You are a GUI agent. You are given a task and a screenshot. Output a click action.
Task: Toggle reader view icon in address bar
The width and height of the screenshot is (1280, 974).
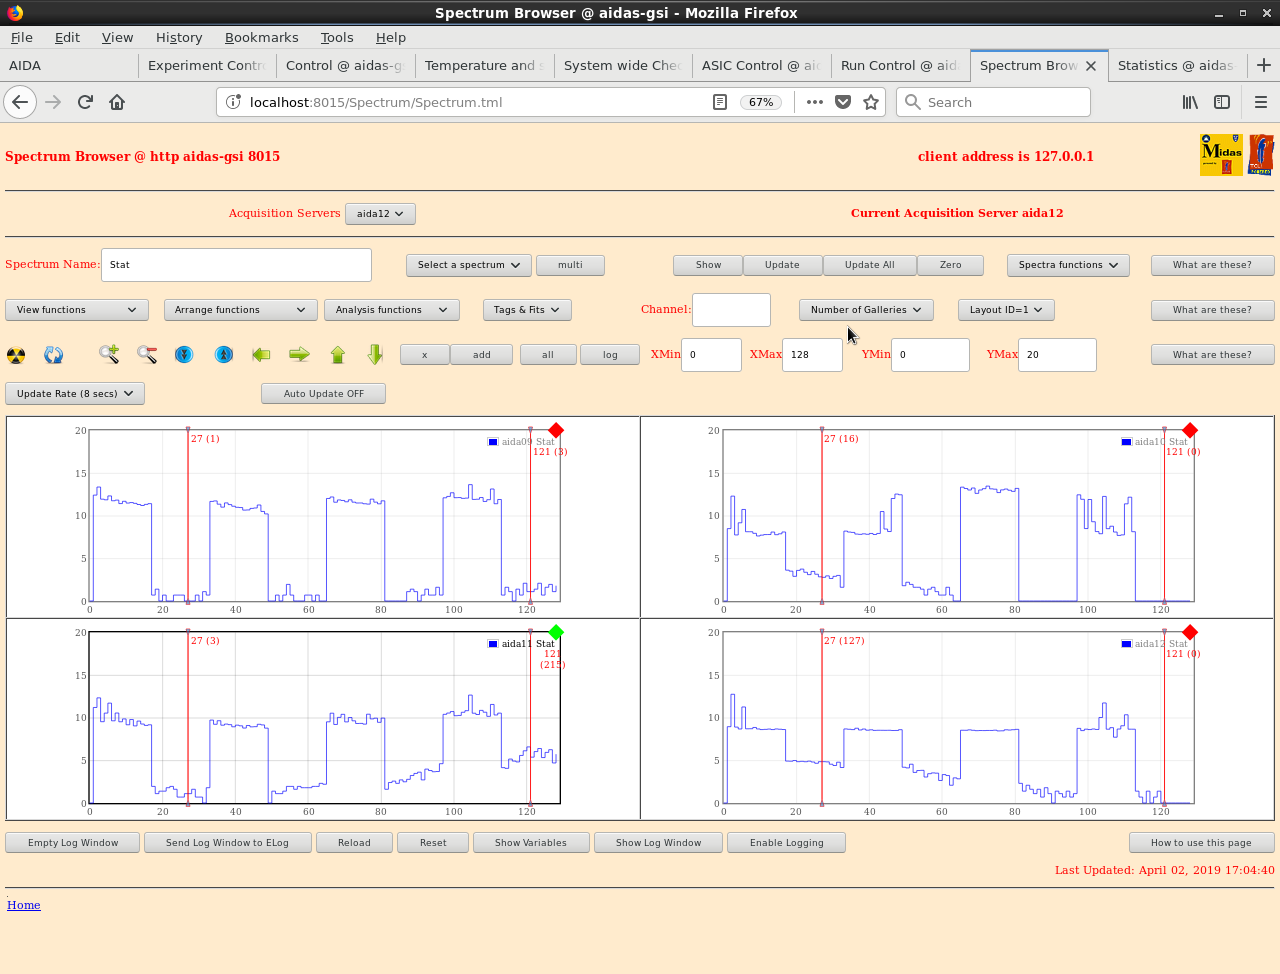(x=719, y=102)
